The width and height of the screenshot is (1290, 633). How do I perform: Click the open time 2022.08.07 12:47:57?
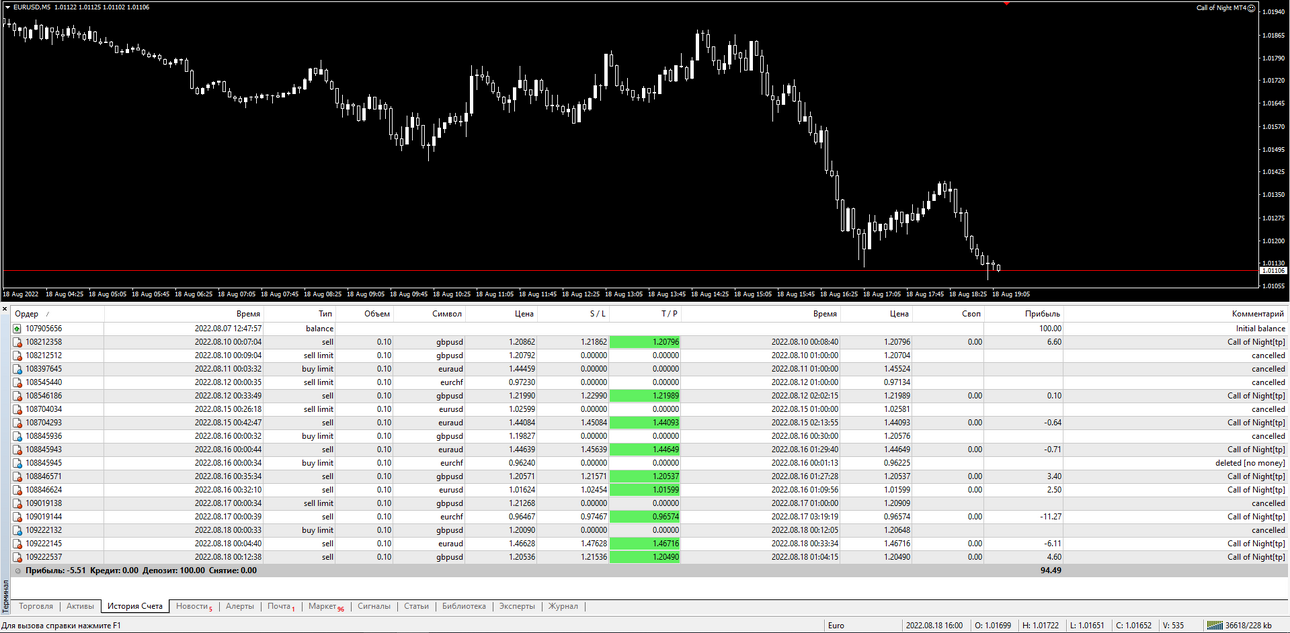(228, 328)
